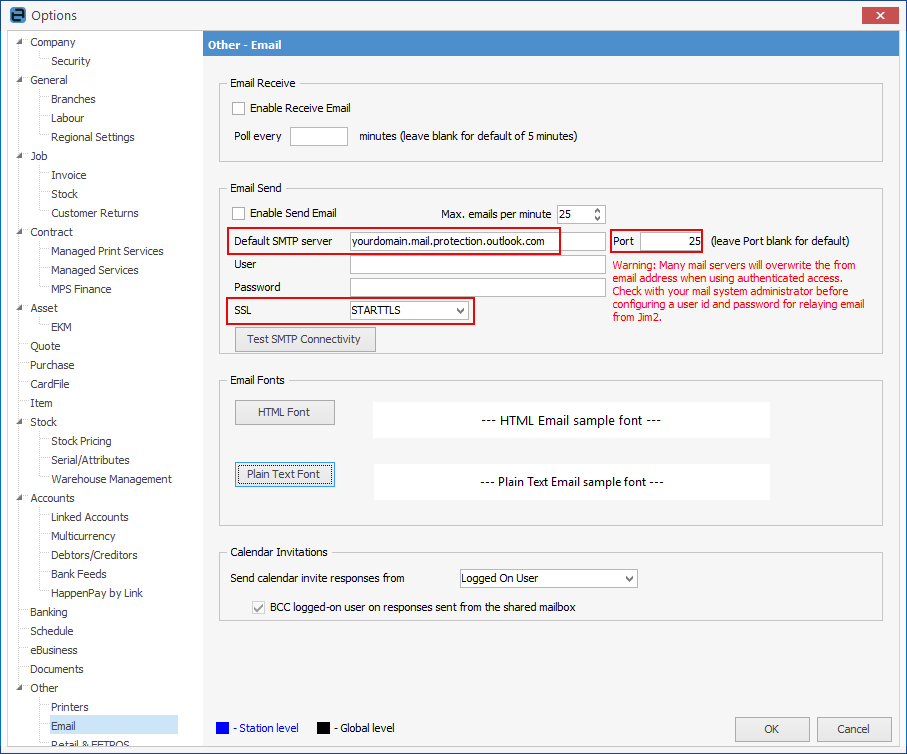Enable the Receive Email checkbox
The image size is (907, 754).
click(238, 108)
